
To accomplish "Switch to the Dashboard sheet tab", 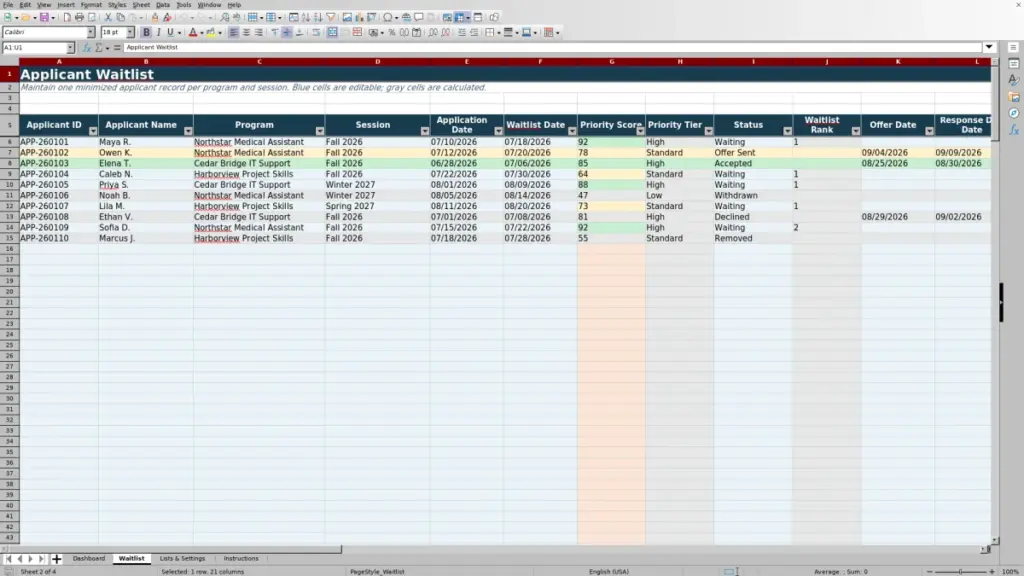I will click(x=88, y=559).
